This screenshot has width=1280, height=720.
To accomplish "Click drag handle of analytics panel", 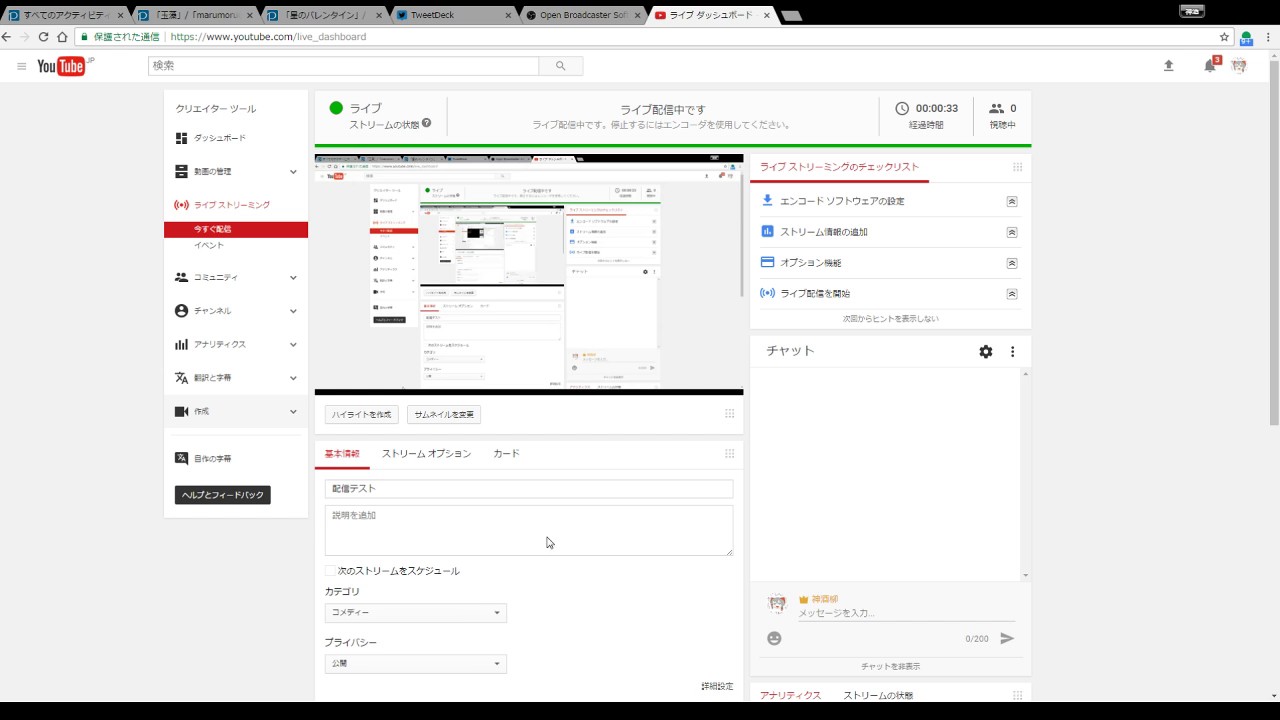I will 1017,695.
